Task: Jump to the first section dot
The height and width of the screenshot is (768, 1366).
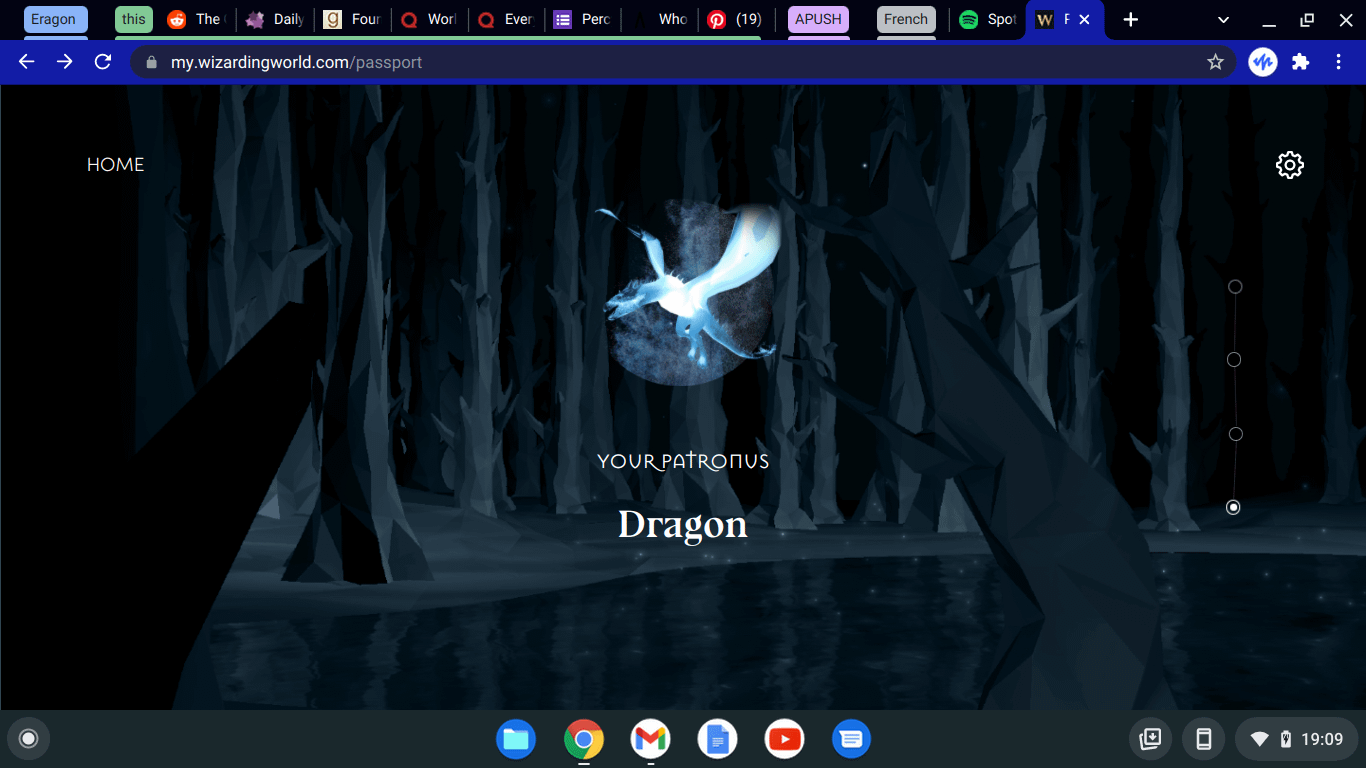Action: 1235,287
